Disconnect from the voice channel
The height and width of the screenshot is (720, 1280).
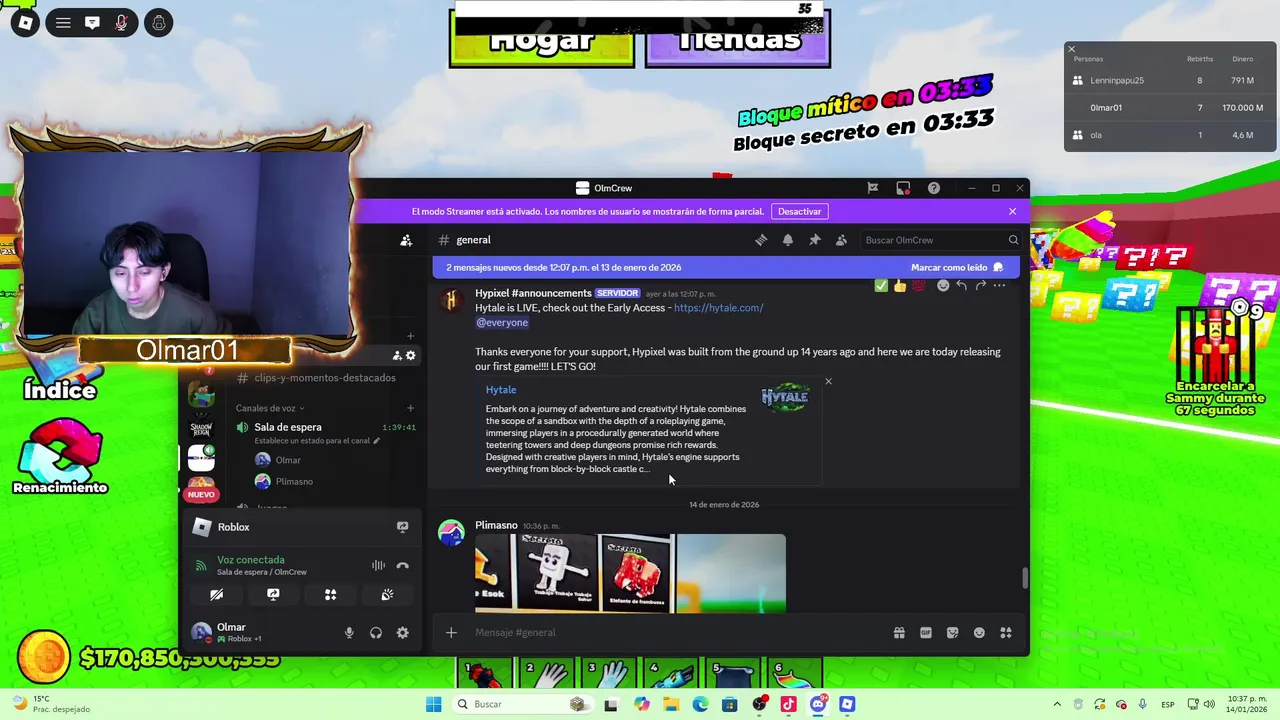[x=402, y=565]
